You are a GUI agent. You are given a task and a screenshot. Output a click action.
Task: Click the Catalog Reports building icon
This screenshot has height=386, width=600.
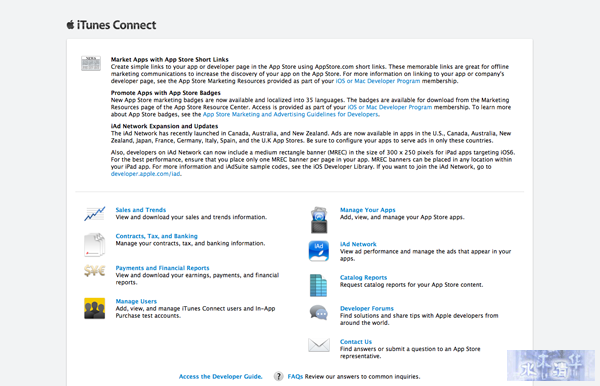[x=318, y=285]
